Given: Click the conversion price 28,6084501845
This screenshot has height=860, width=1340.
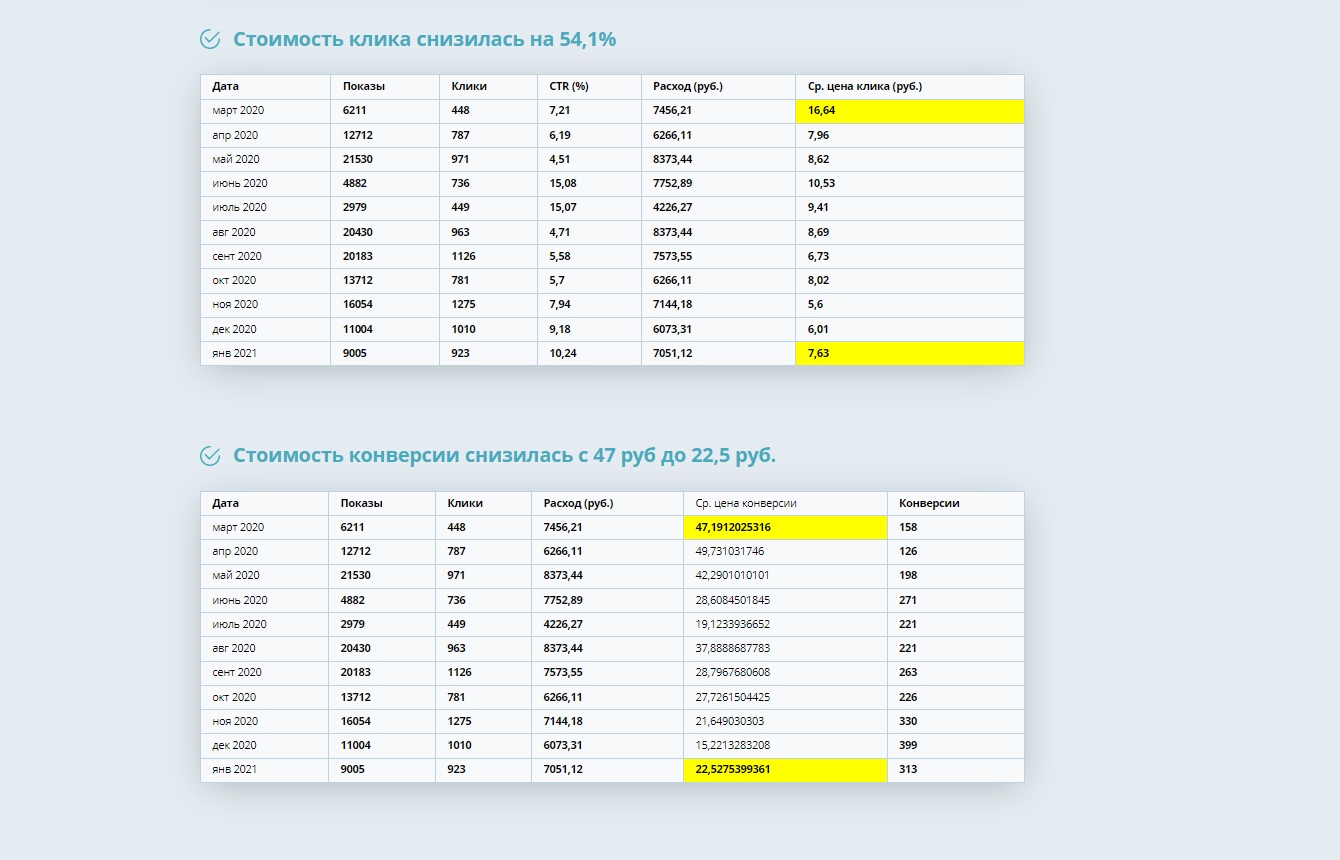Looking at the screenshot, I should [x=733, y=600].
